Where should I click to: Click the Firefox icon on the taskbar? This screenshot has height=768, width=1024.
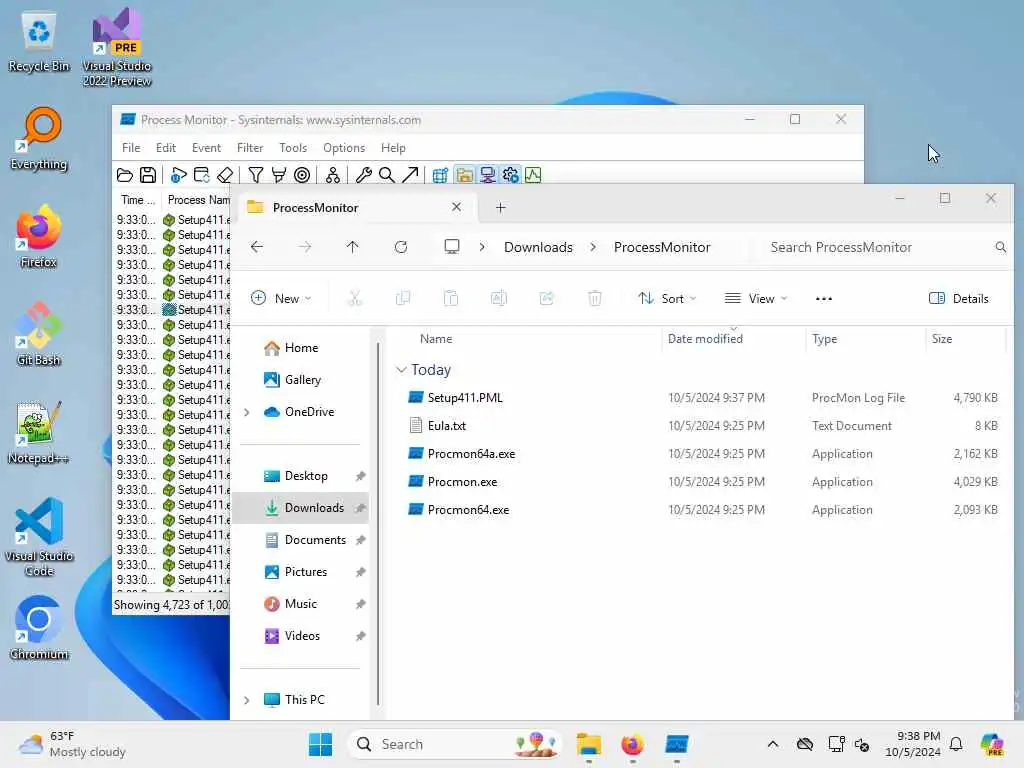[x=632, y=744]
